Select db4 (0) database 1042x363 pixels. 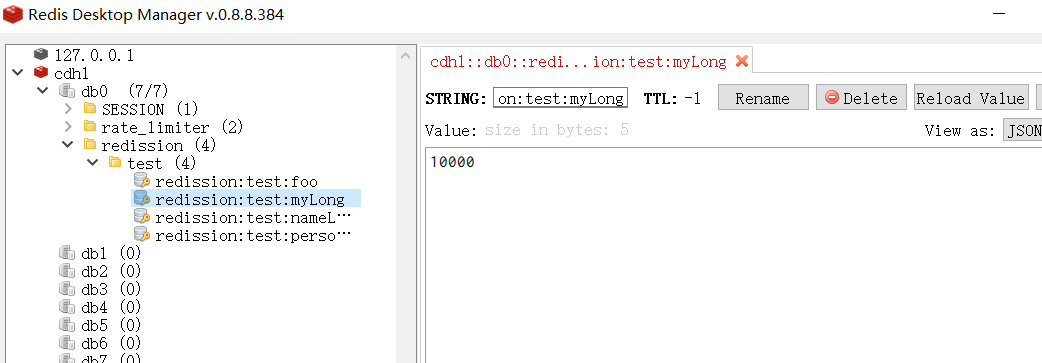(111, 306)
